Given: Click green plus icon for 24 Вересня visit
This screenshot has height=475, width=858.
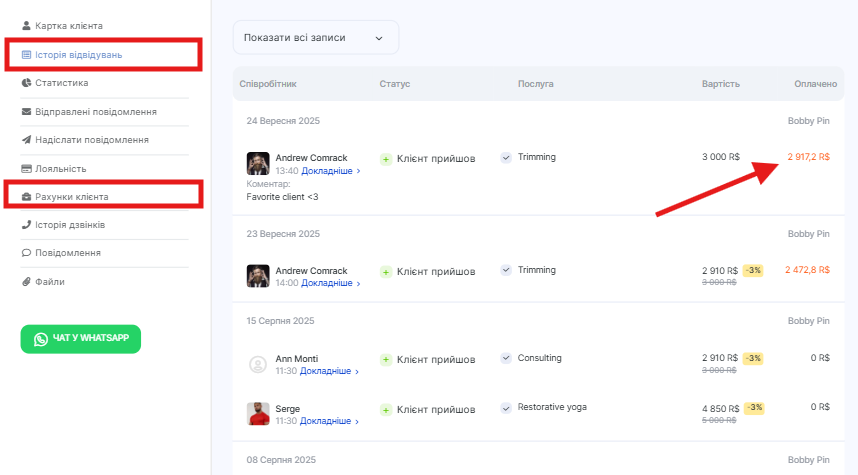Looking at the screenshot, I should 386,159.
